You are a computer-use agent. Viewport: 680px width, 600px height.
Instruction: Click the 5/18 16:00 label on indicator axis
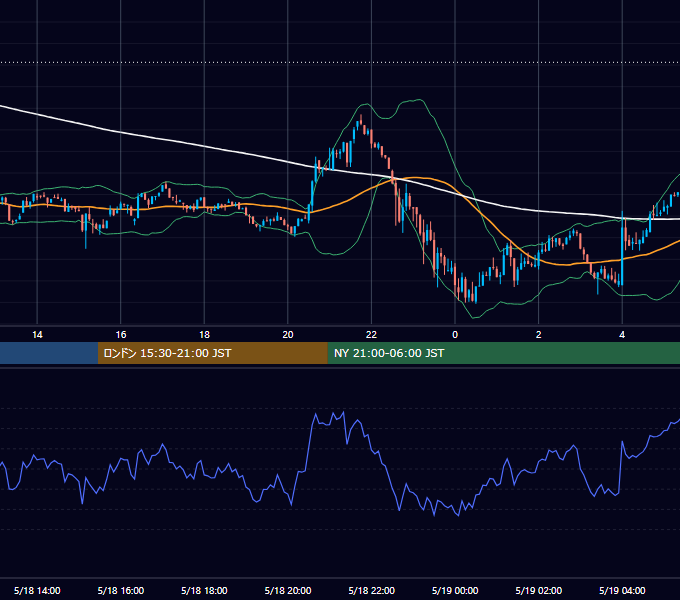121,590
